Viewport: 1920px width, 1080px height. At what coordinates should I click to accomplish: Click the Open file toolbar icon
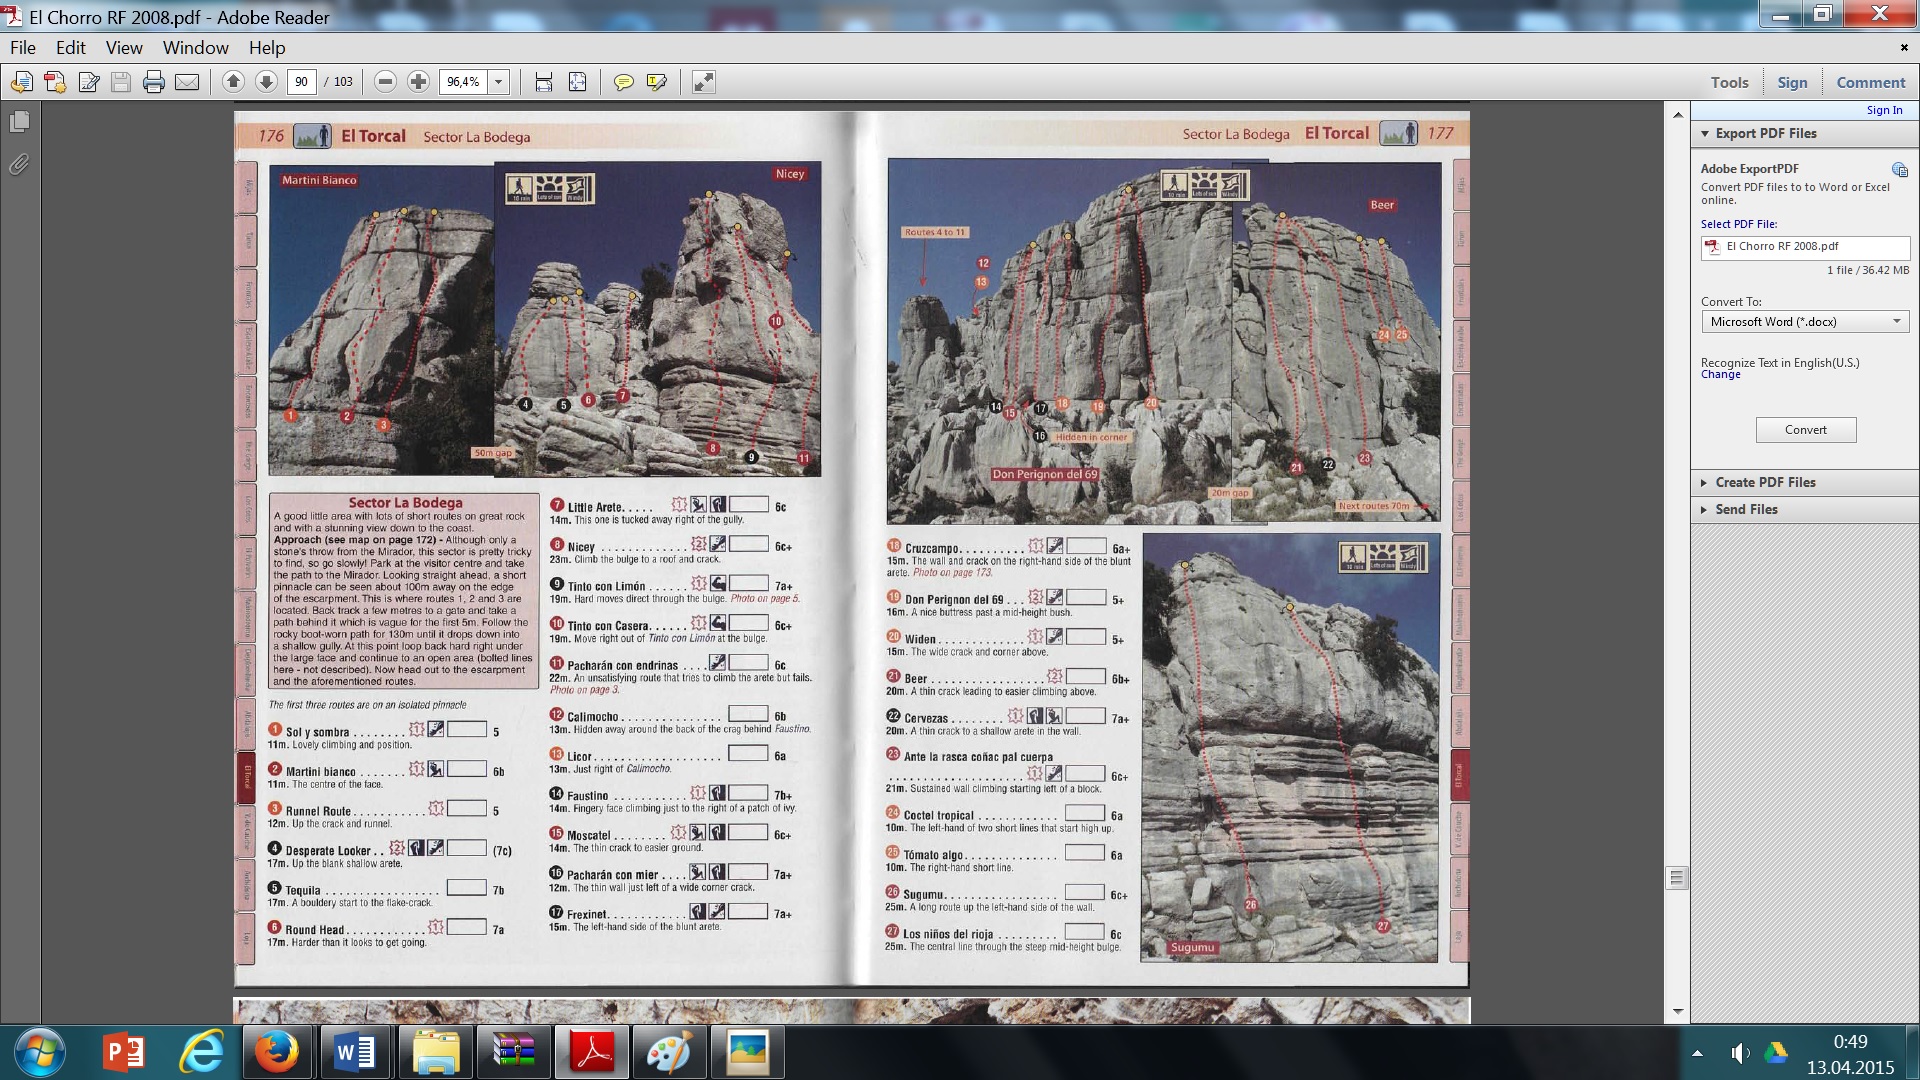pyautogui.click(x=21, y=82)
